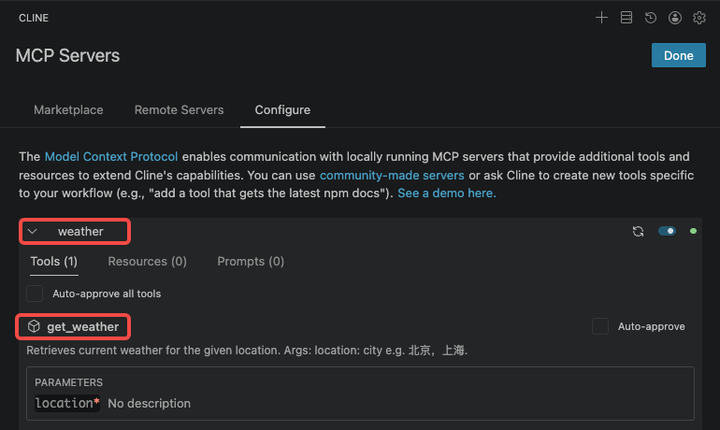Open the Resources (0) tab
The image size is (720, 430).
(147, 261)
